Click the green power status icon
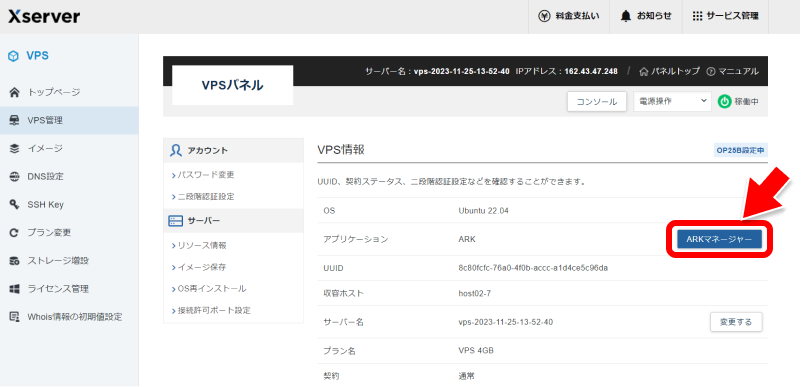The height and width of the screenshot is (387, 805). (x=724, y=102)
